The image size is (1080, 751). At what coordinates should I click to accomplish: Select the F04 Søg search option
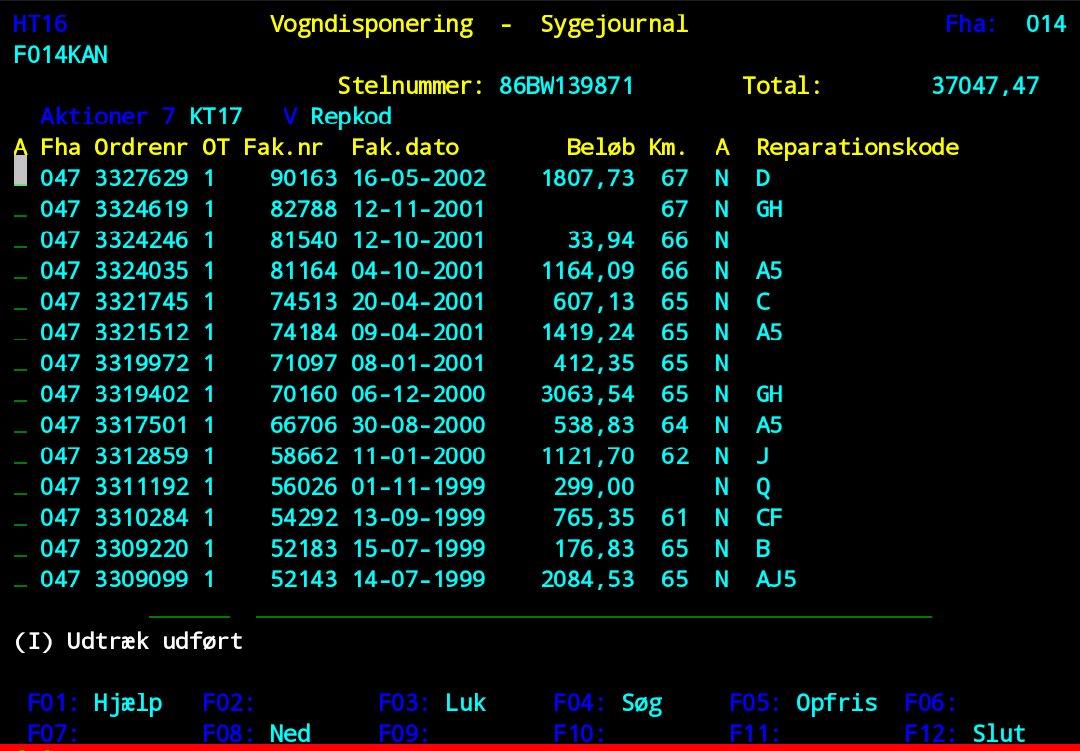click(x=607, y=703)
